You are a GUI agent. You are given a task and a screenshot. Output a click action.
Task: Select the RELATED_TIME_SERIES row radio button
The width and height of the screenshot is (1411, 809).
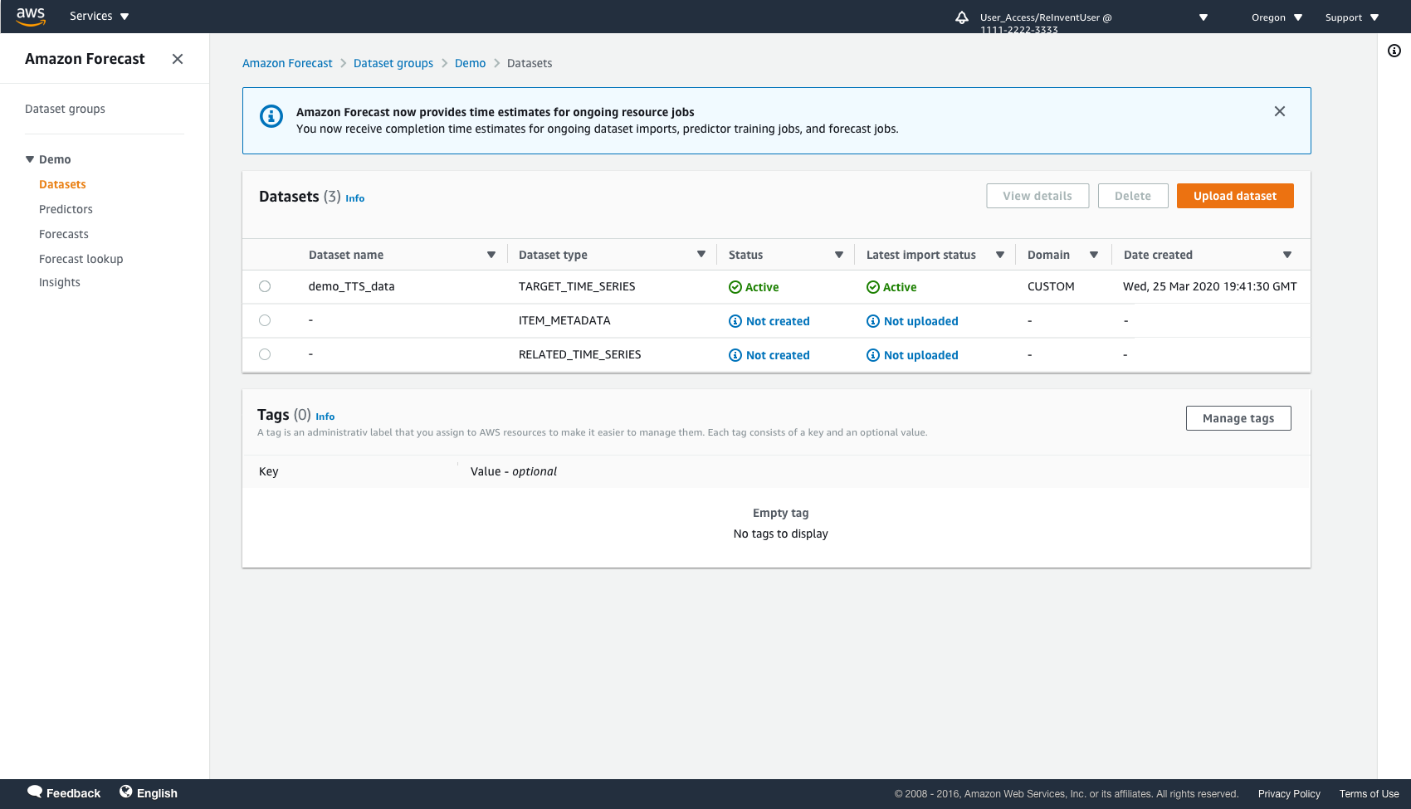click(265, 354)
